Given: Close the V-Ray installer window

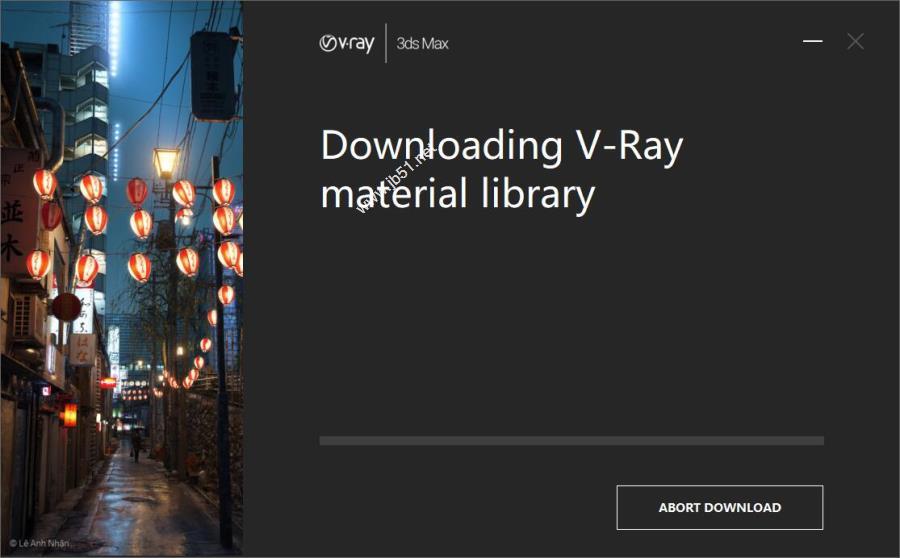Looking at the screenshot, I should pos(855,41).
